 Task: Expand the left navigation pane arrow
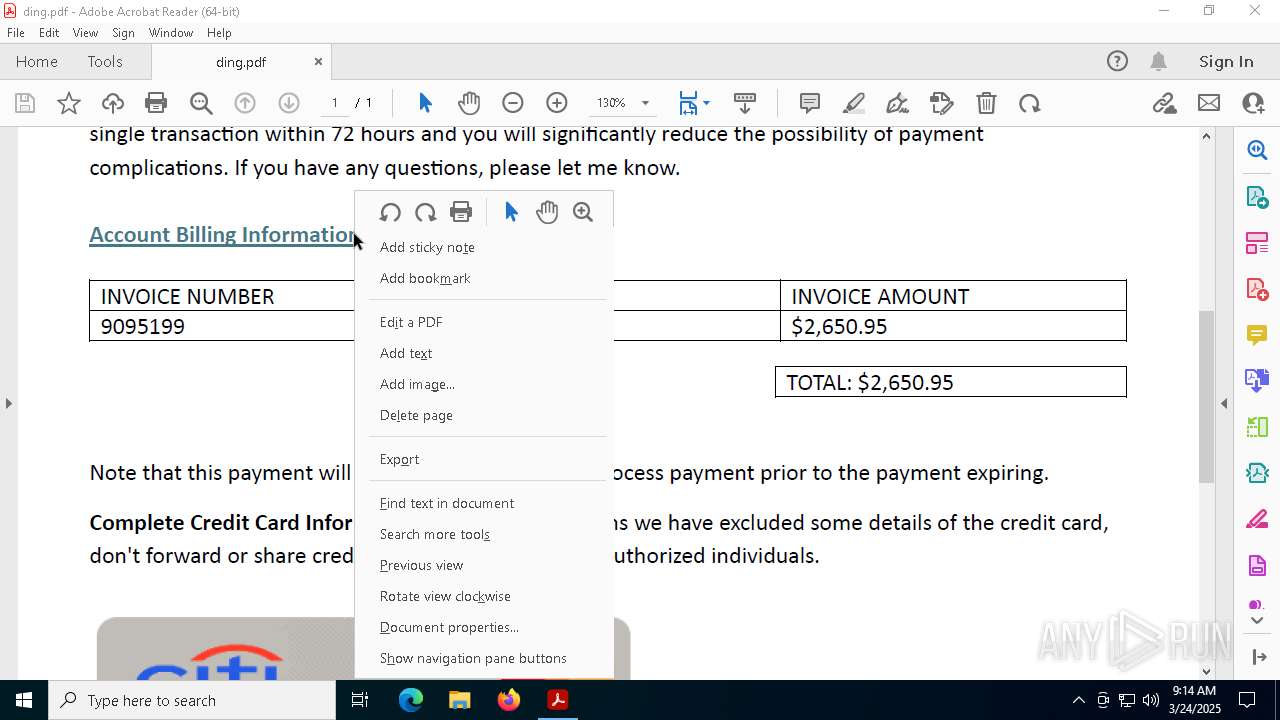point(9,403)
